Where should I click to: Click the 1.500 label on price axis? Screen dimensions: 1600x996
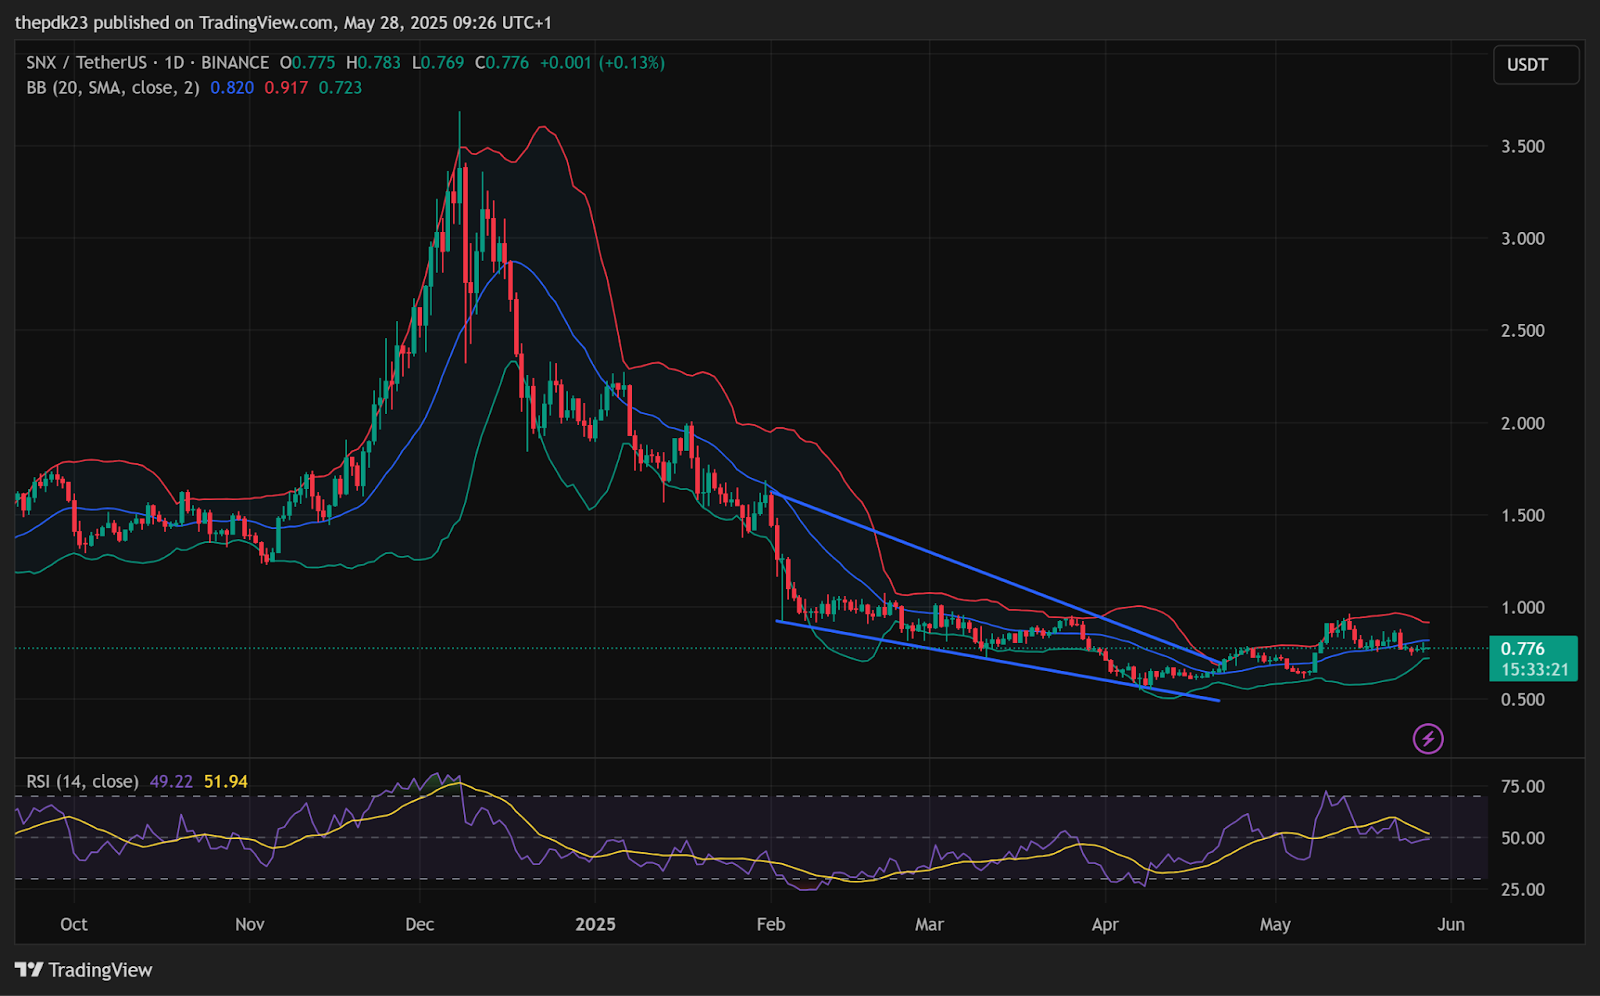(1522, 515)
